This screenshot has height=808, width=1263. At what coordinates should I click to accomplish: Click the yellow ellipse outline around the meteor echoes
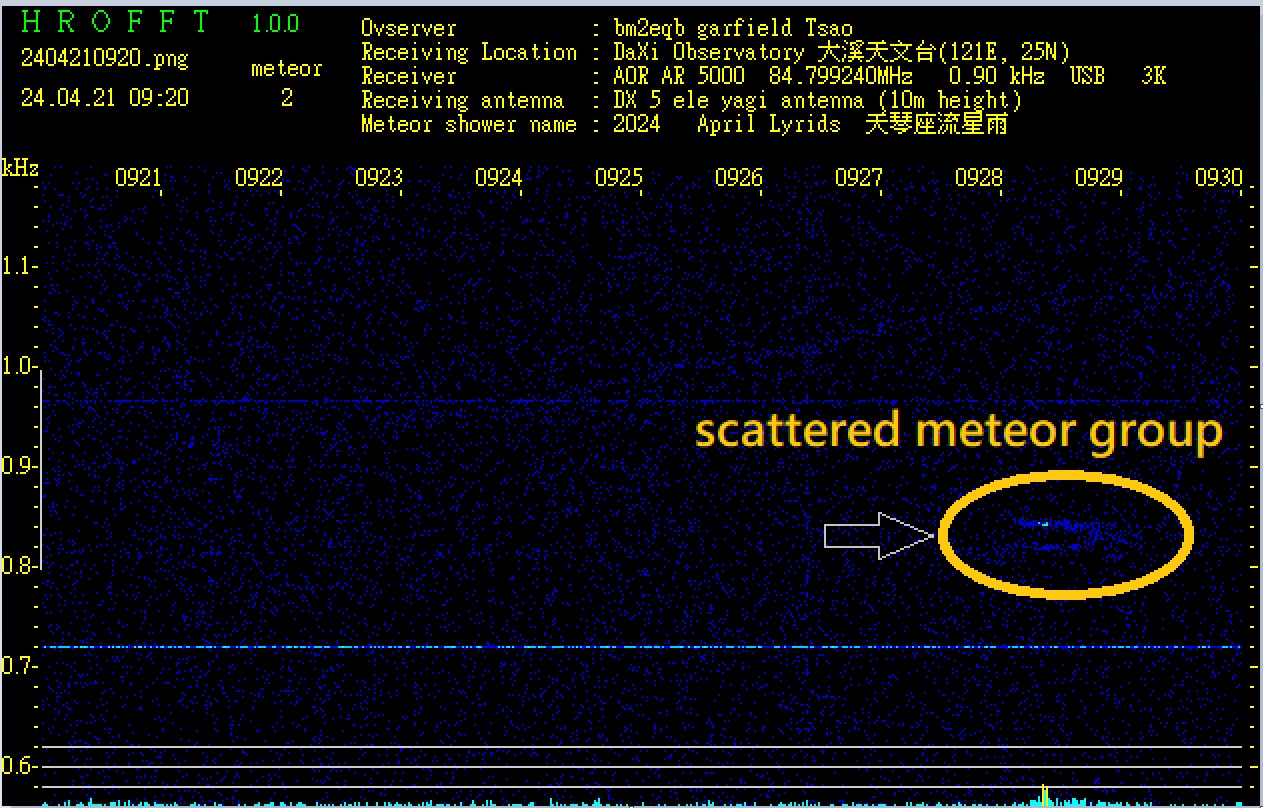coord(1064,475)
